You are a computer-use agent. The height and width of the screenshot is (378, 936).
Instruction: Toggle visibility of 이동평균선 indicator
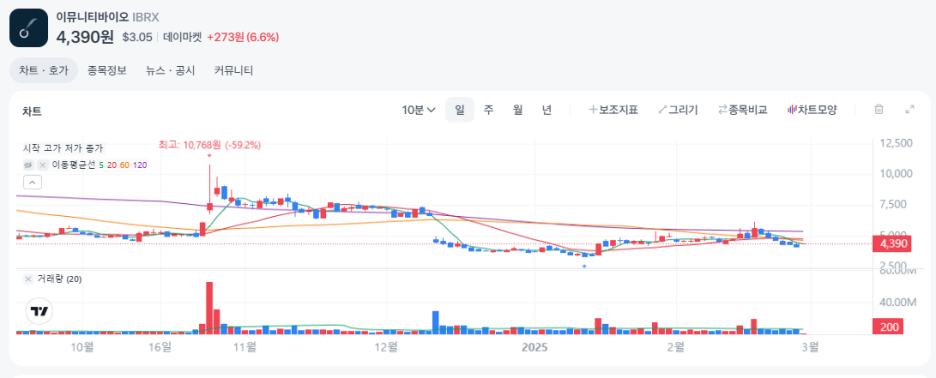point(27,165)
